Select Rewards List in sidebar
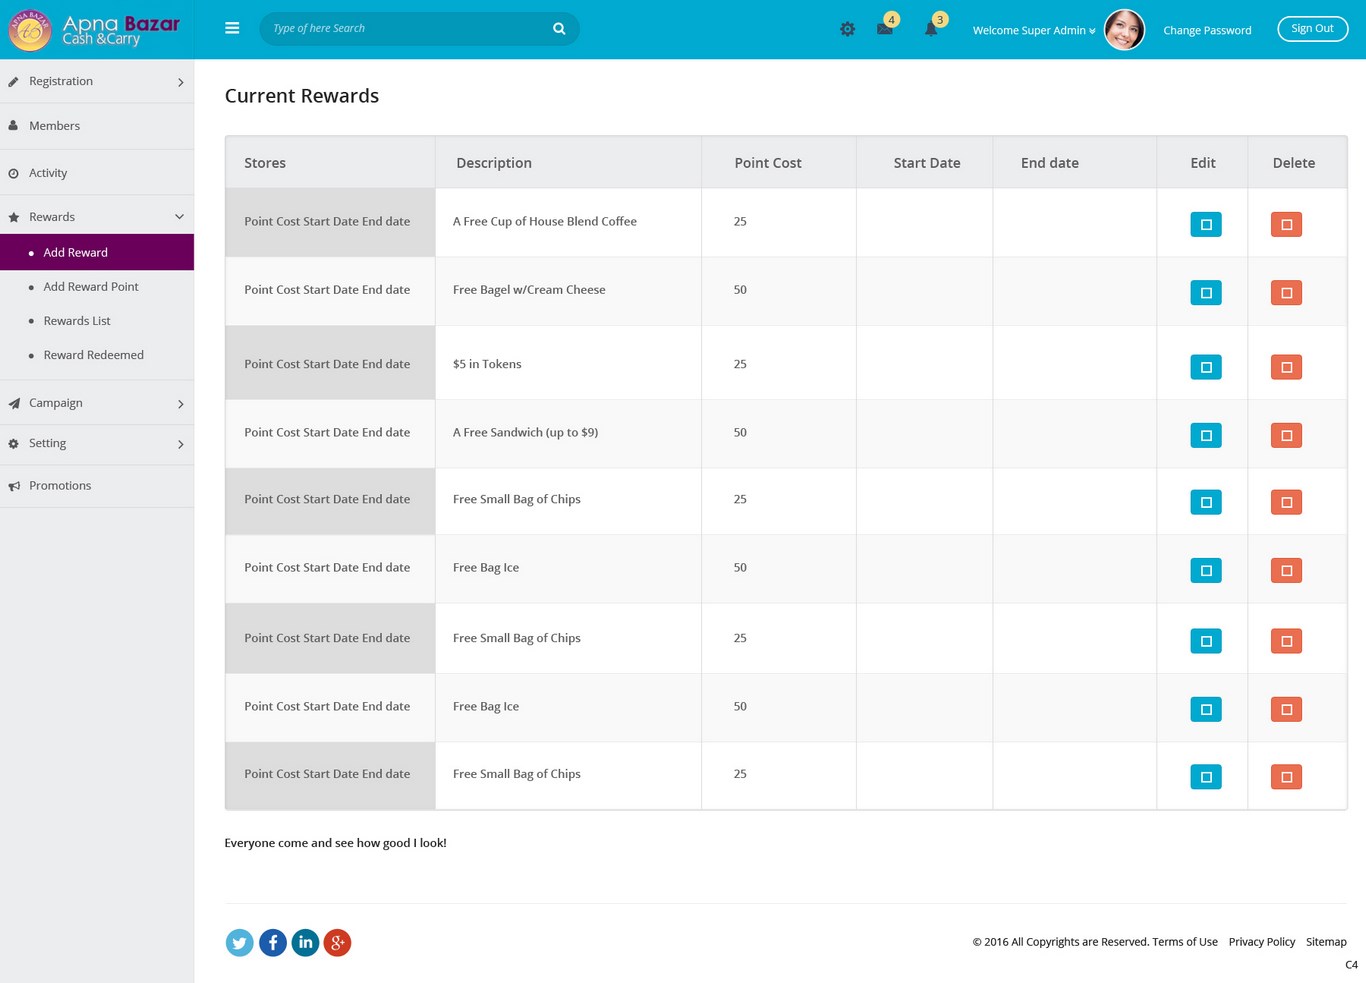The image size is (1366, 983). (x=77, y=321)
